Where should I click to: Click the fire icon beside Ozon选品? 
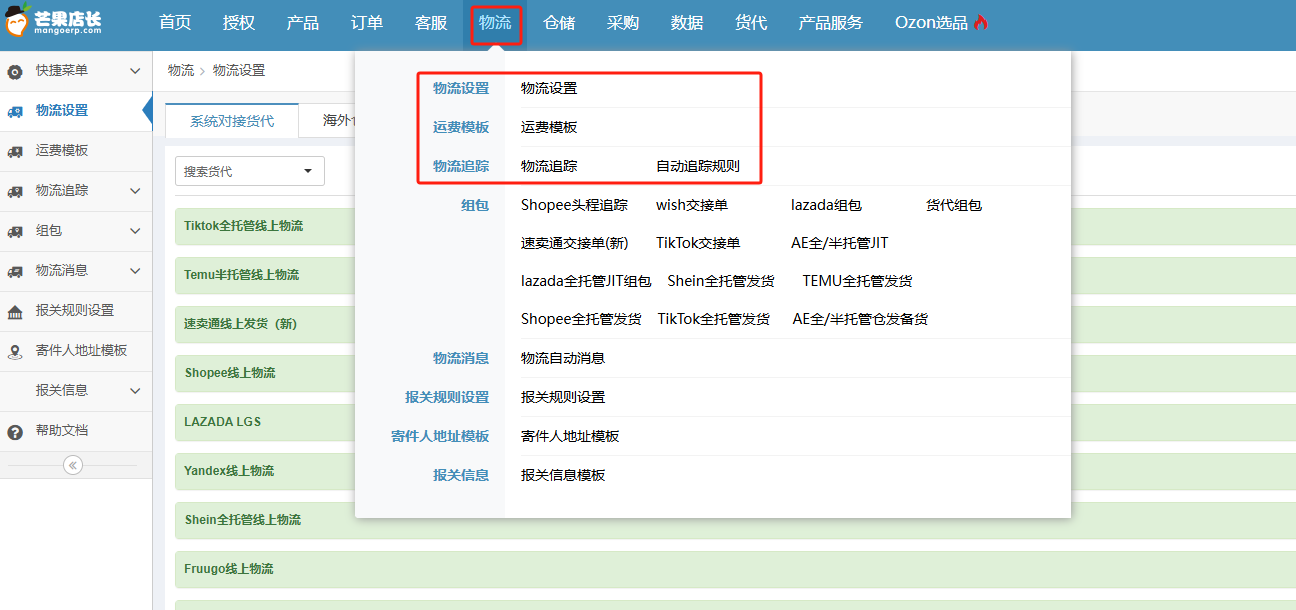coord(980,23)
